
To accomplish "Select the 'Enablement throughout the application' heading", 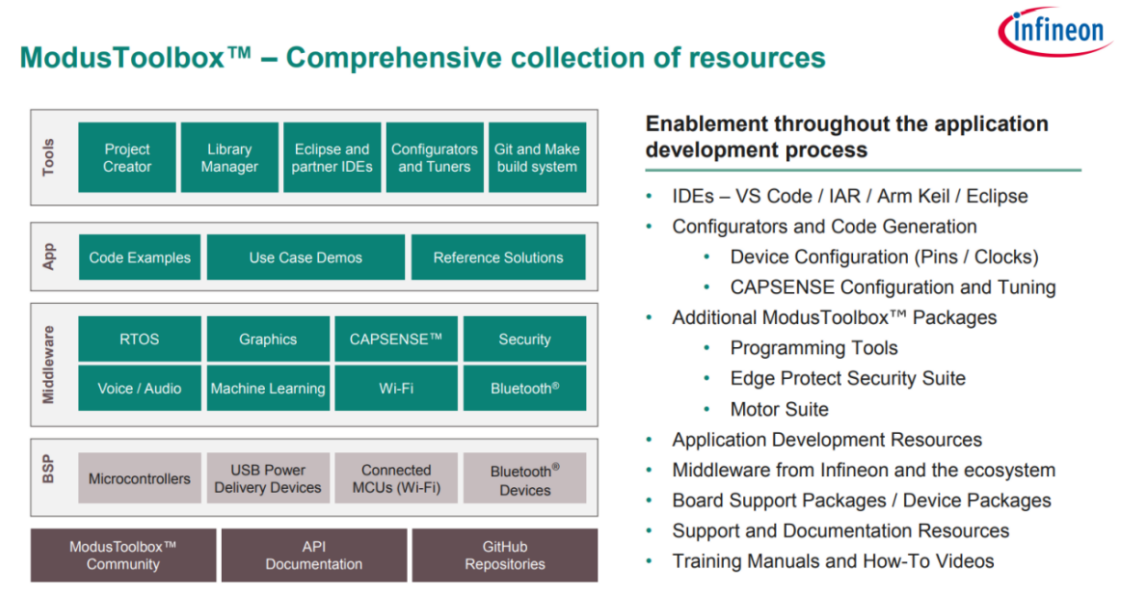I will click(x=847, y=137).
